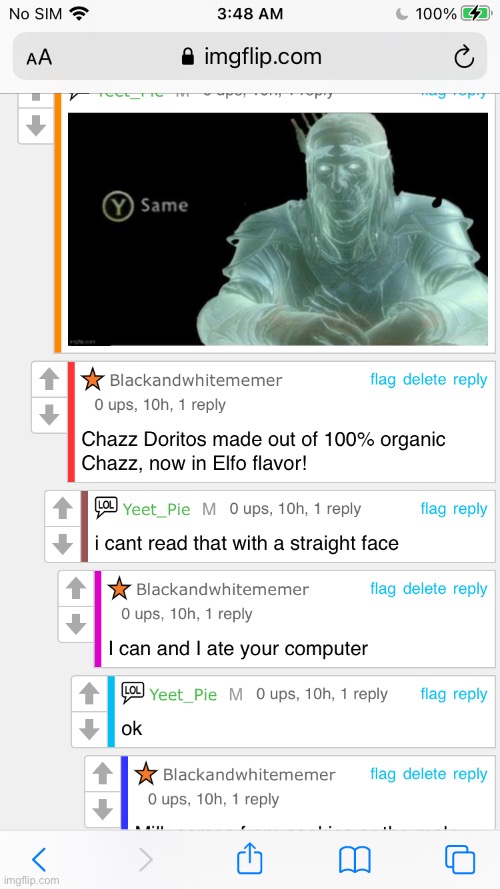Tap the Safari reload page icon
This screenshot has width=500, height=889.
tap(464, 57)
